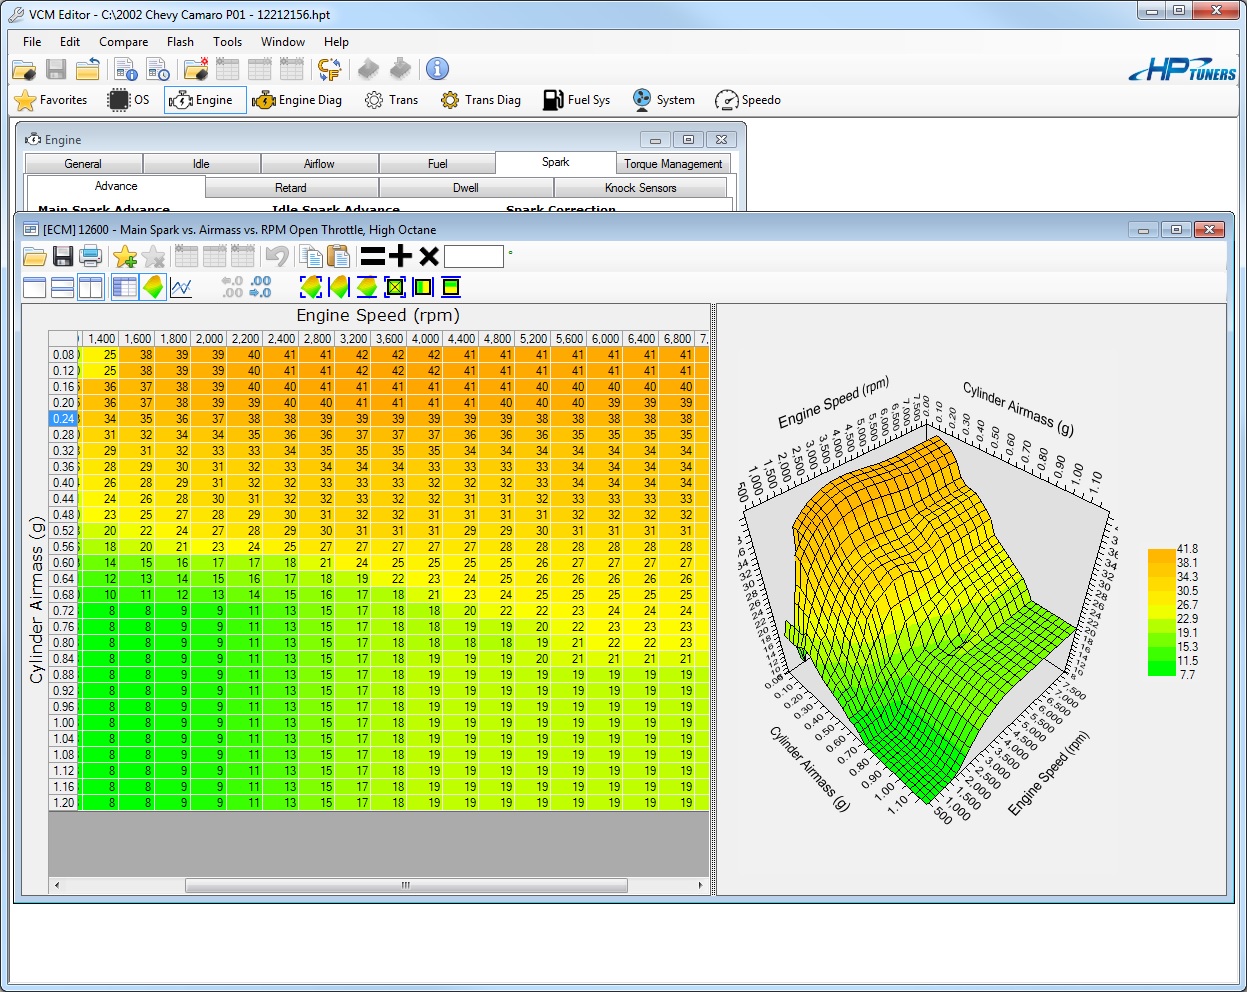Viewport: 1247px width, 992px height.
Task: Click the blue information icon
Action: click(x=437, y=69)
